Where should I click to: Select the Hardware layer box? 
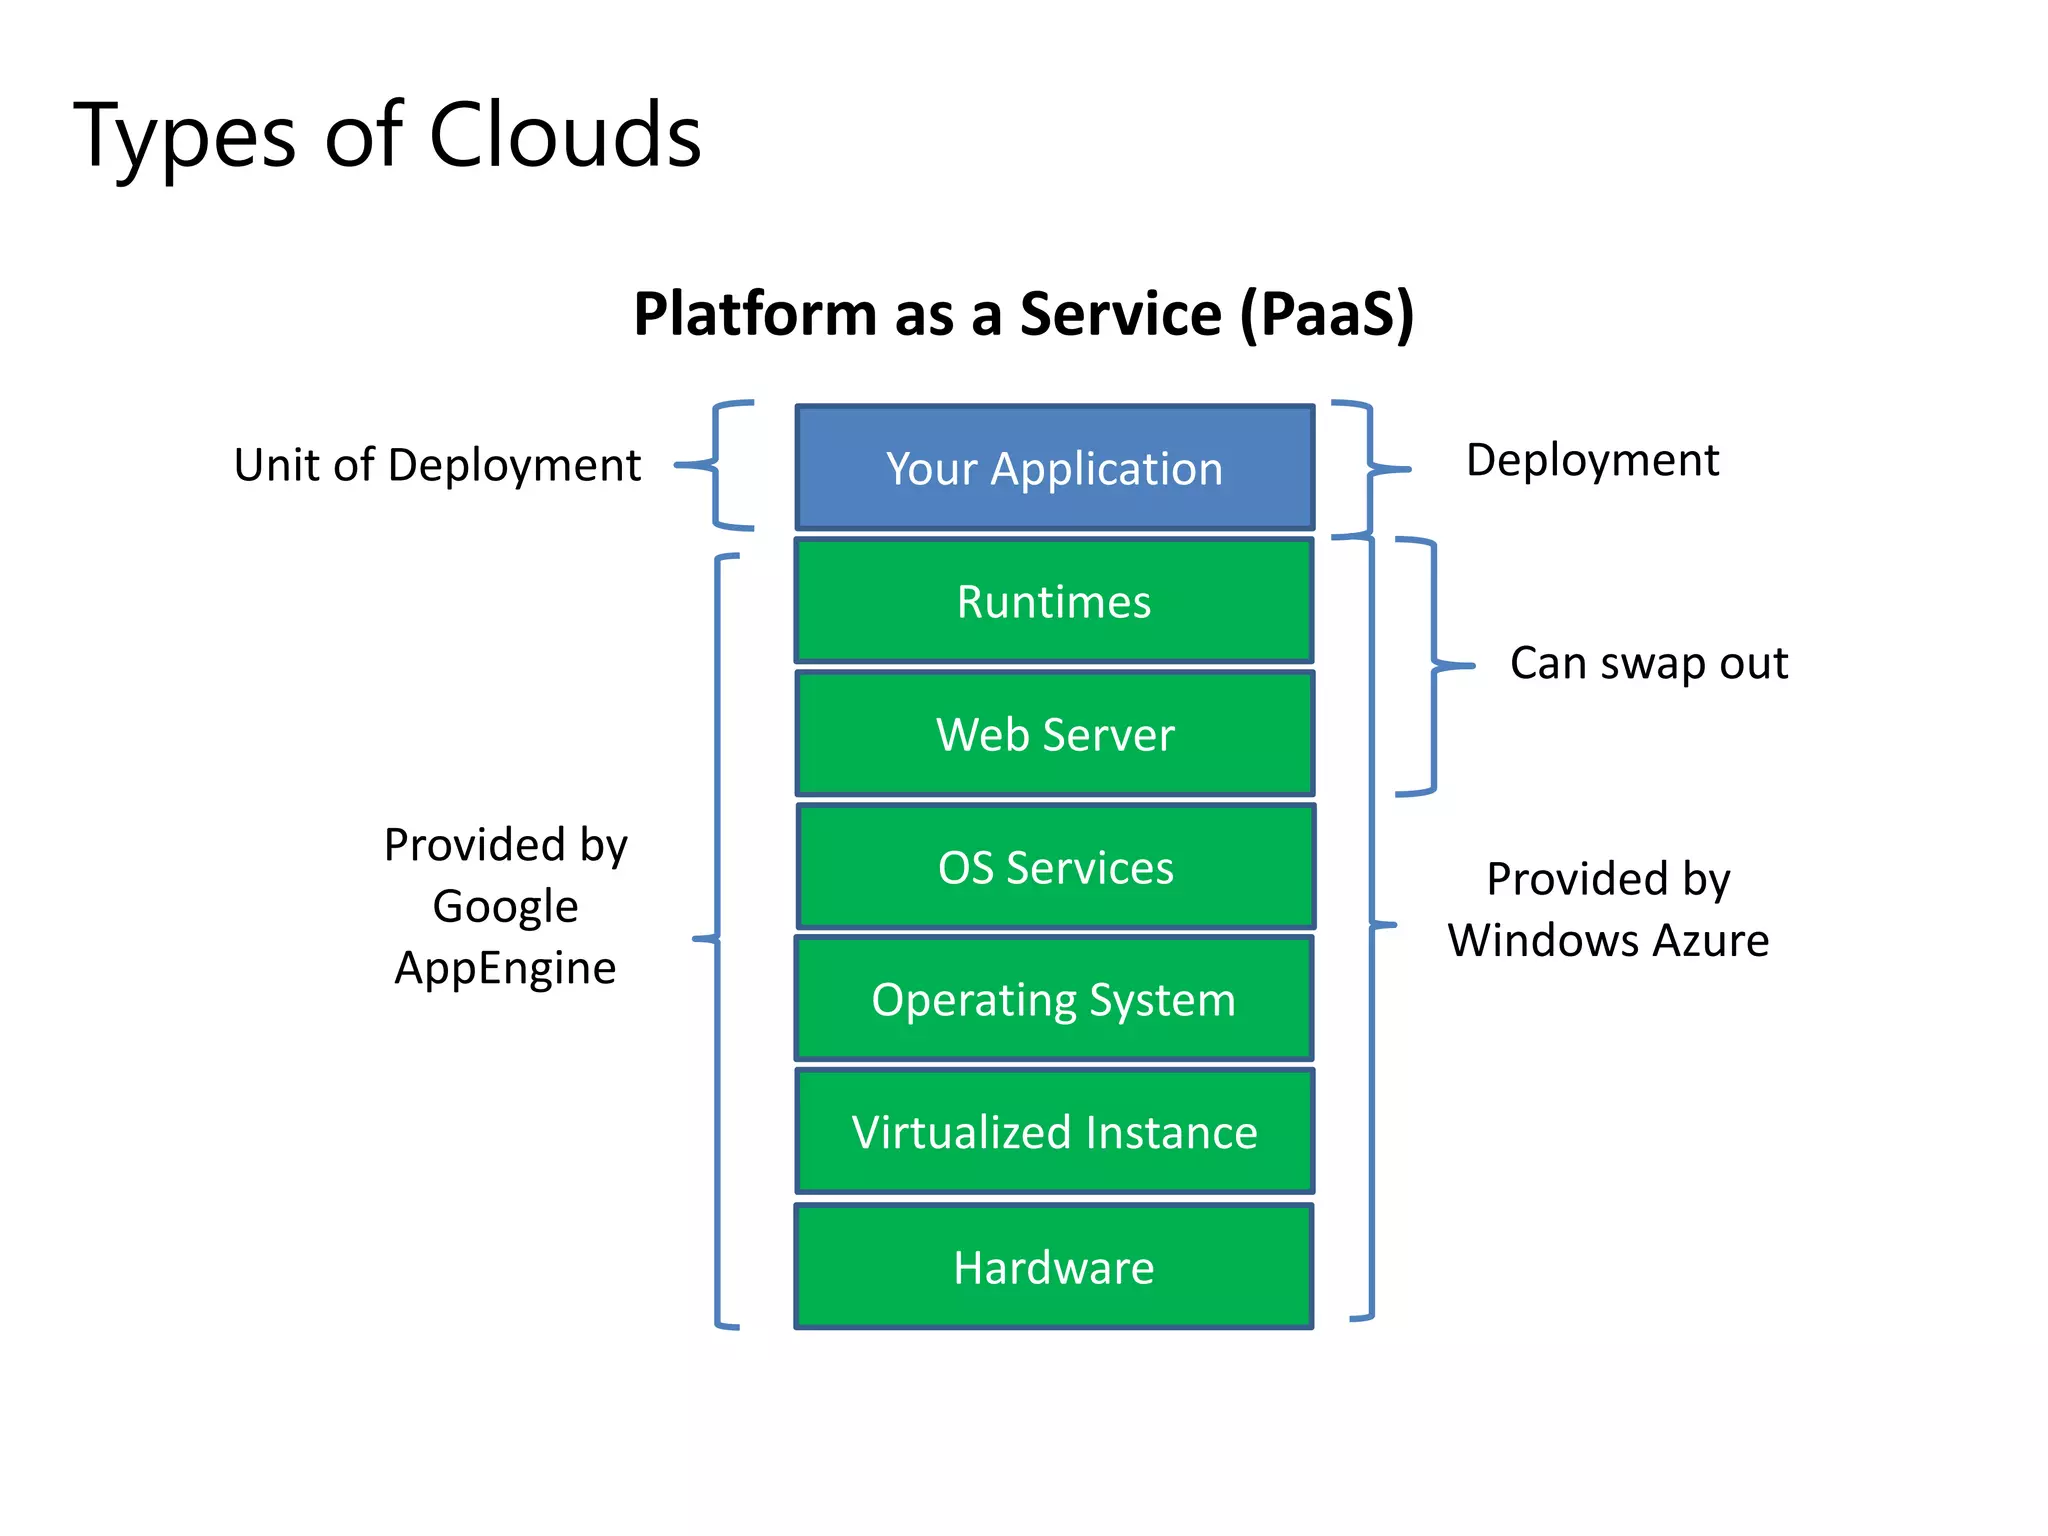pos(1054,1267)
